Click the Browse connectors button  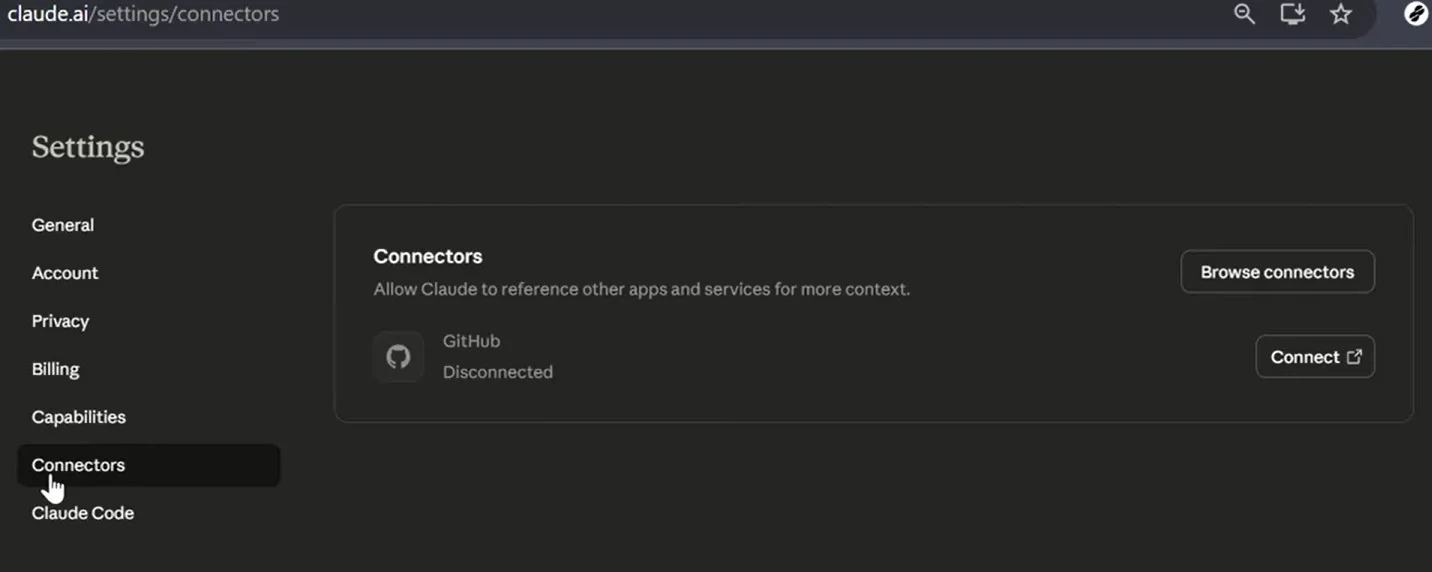click(x=1277, y=272)
